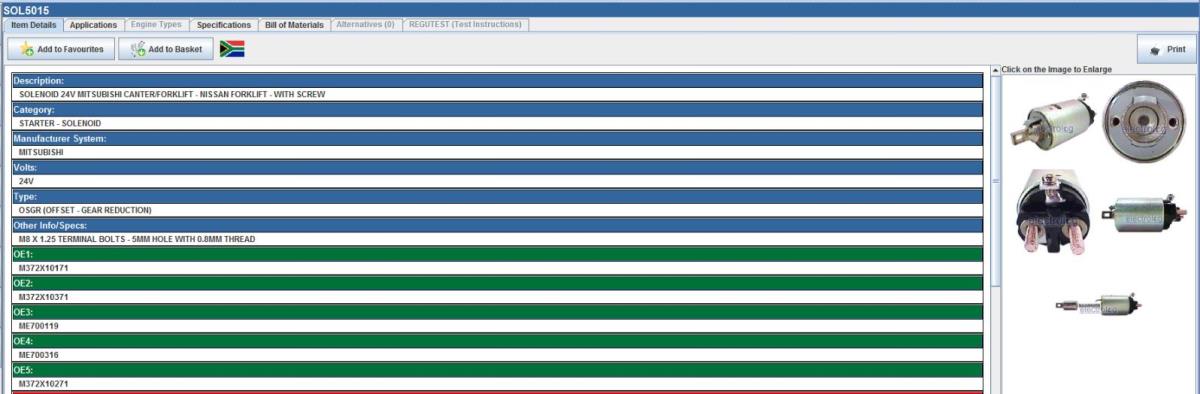
Task: Select the 24V volts value
Action: click(x=26, y=181)
